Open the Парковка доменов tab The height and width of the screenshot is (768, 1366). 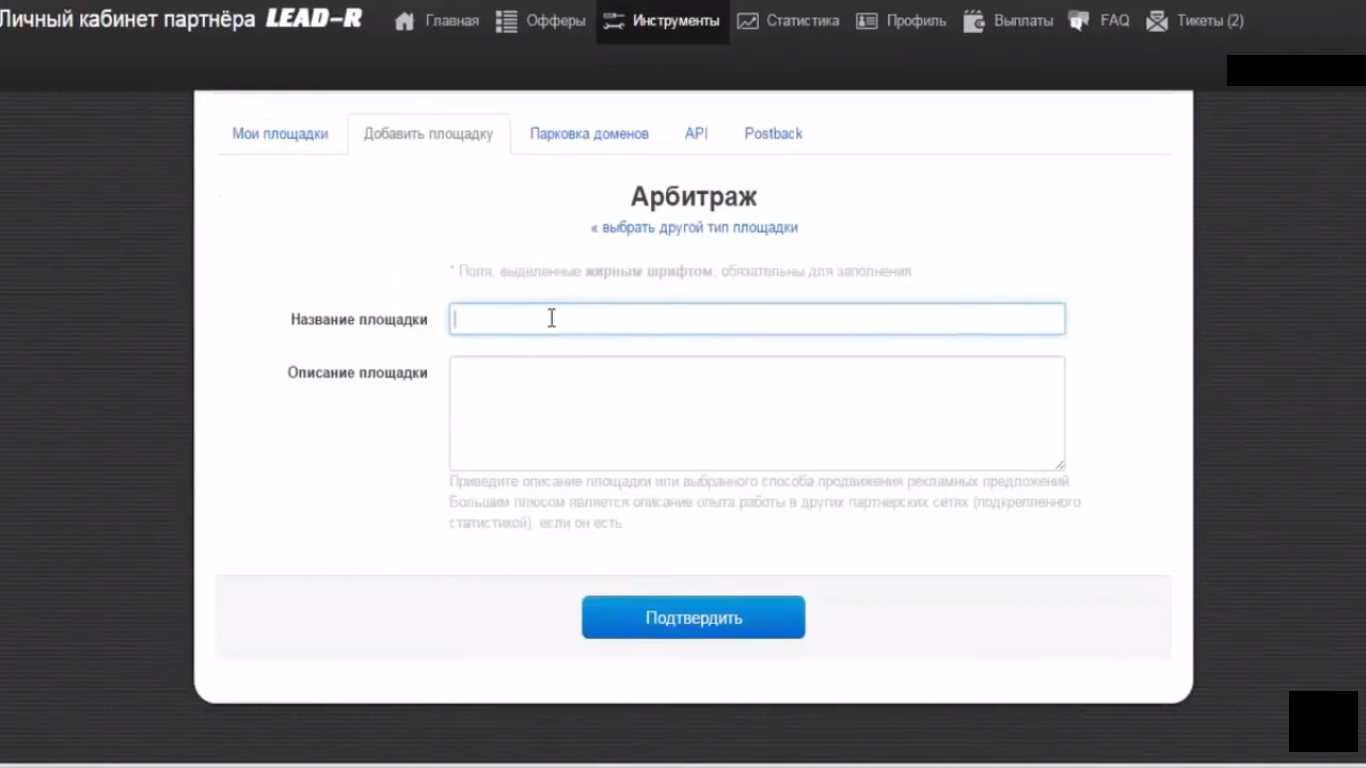coord(589,133)
